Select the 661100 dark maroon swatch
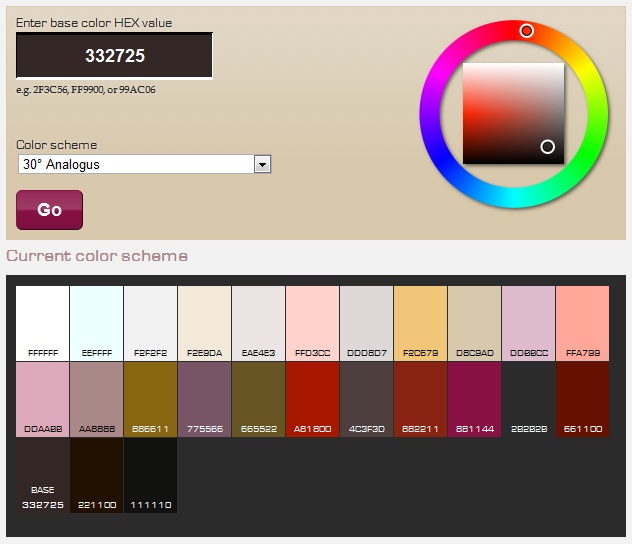 [583, 399]
